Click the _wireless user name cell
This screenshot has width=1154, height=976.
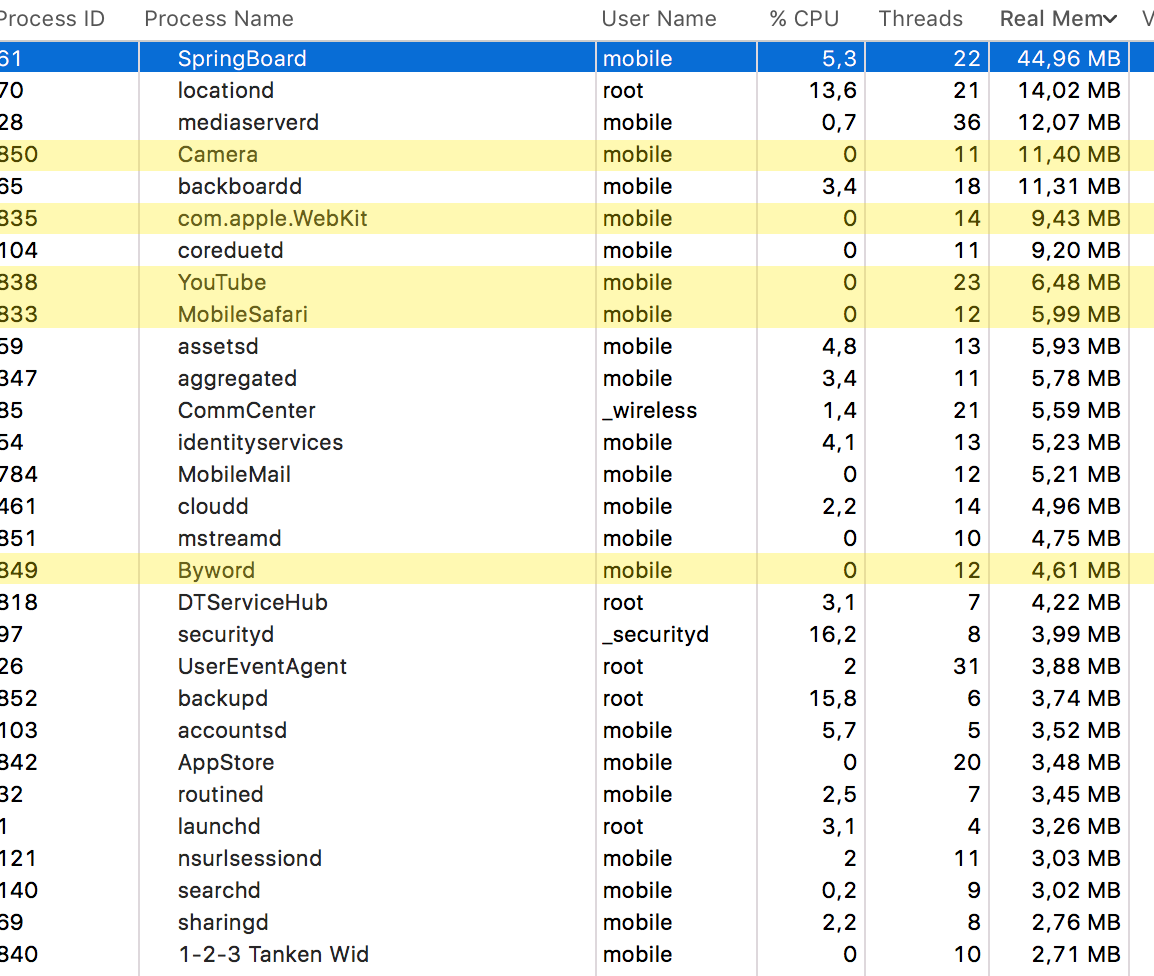coord(650,411)
